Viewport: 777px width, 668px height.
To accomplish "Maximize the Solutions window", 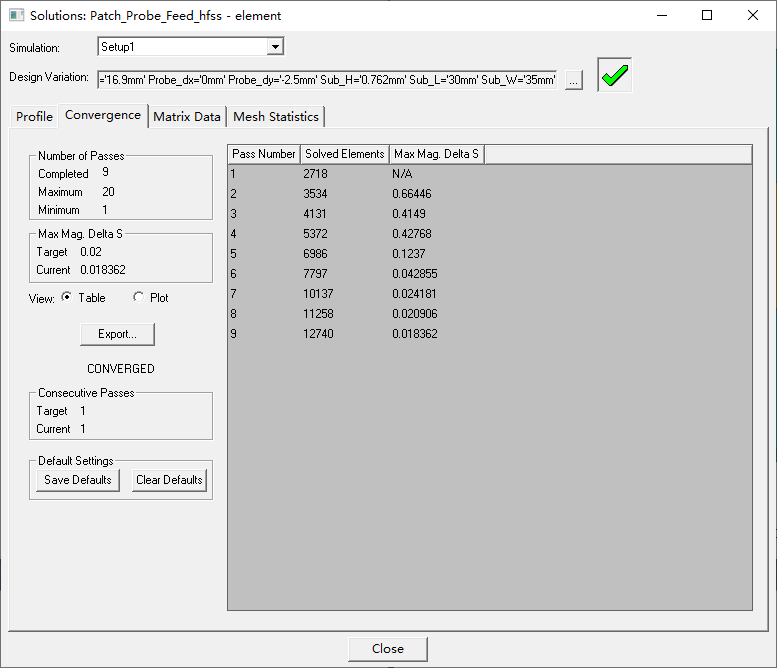I will (707, 15).
